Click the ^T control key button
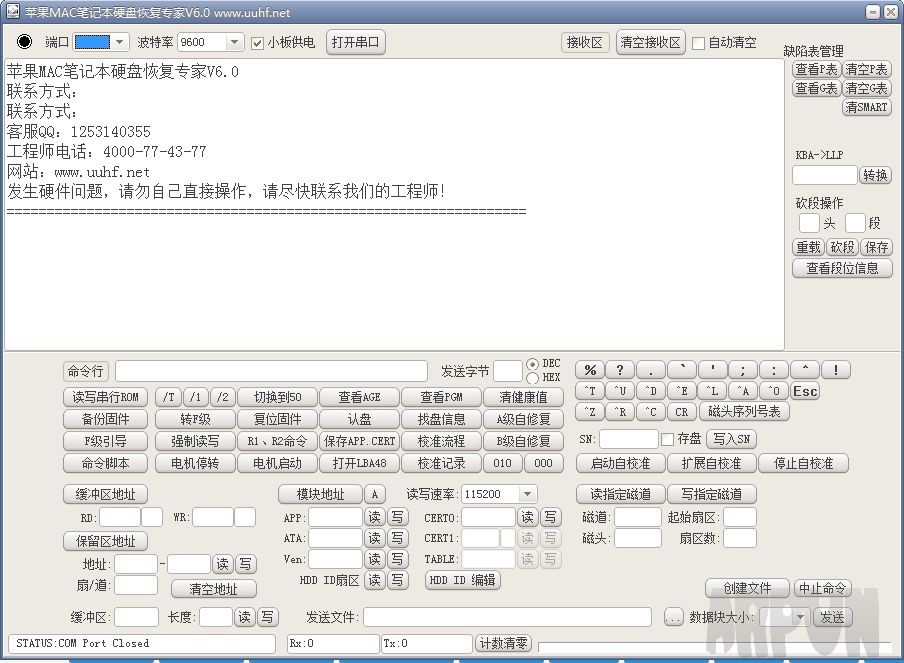The height and width of the screenshot is (663, 904). [590, 391]
